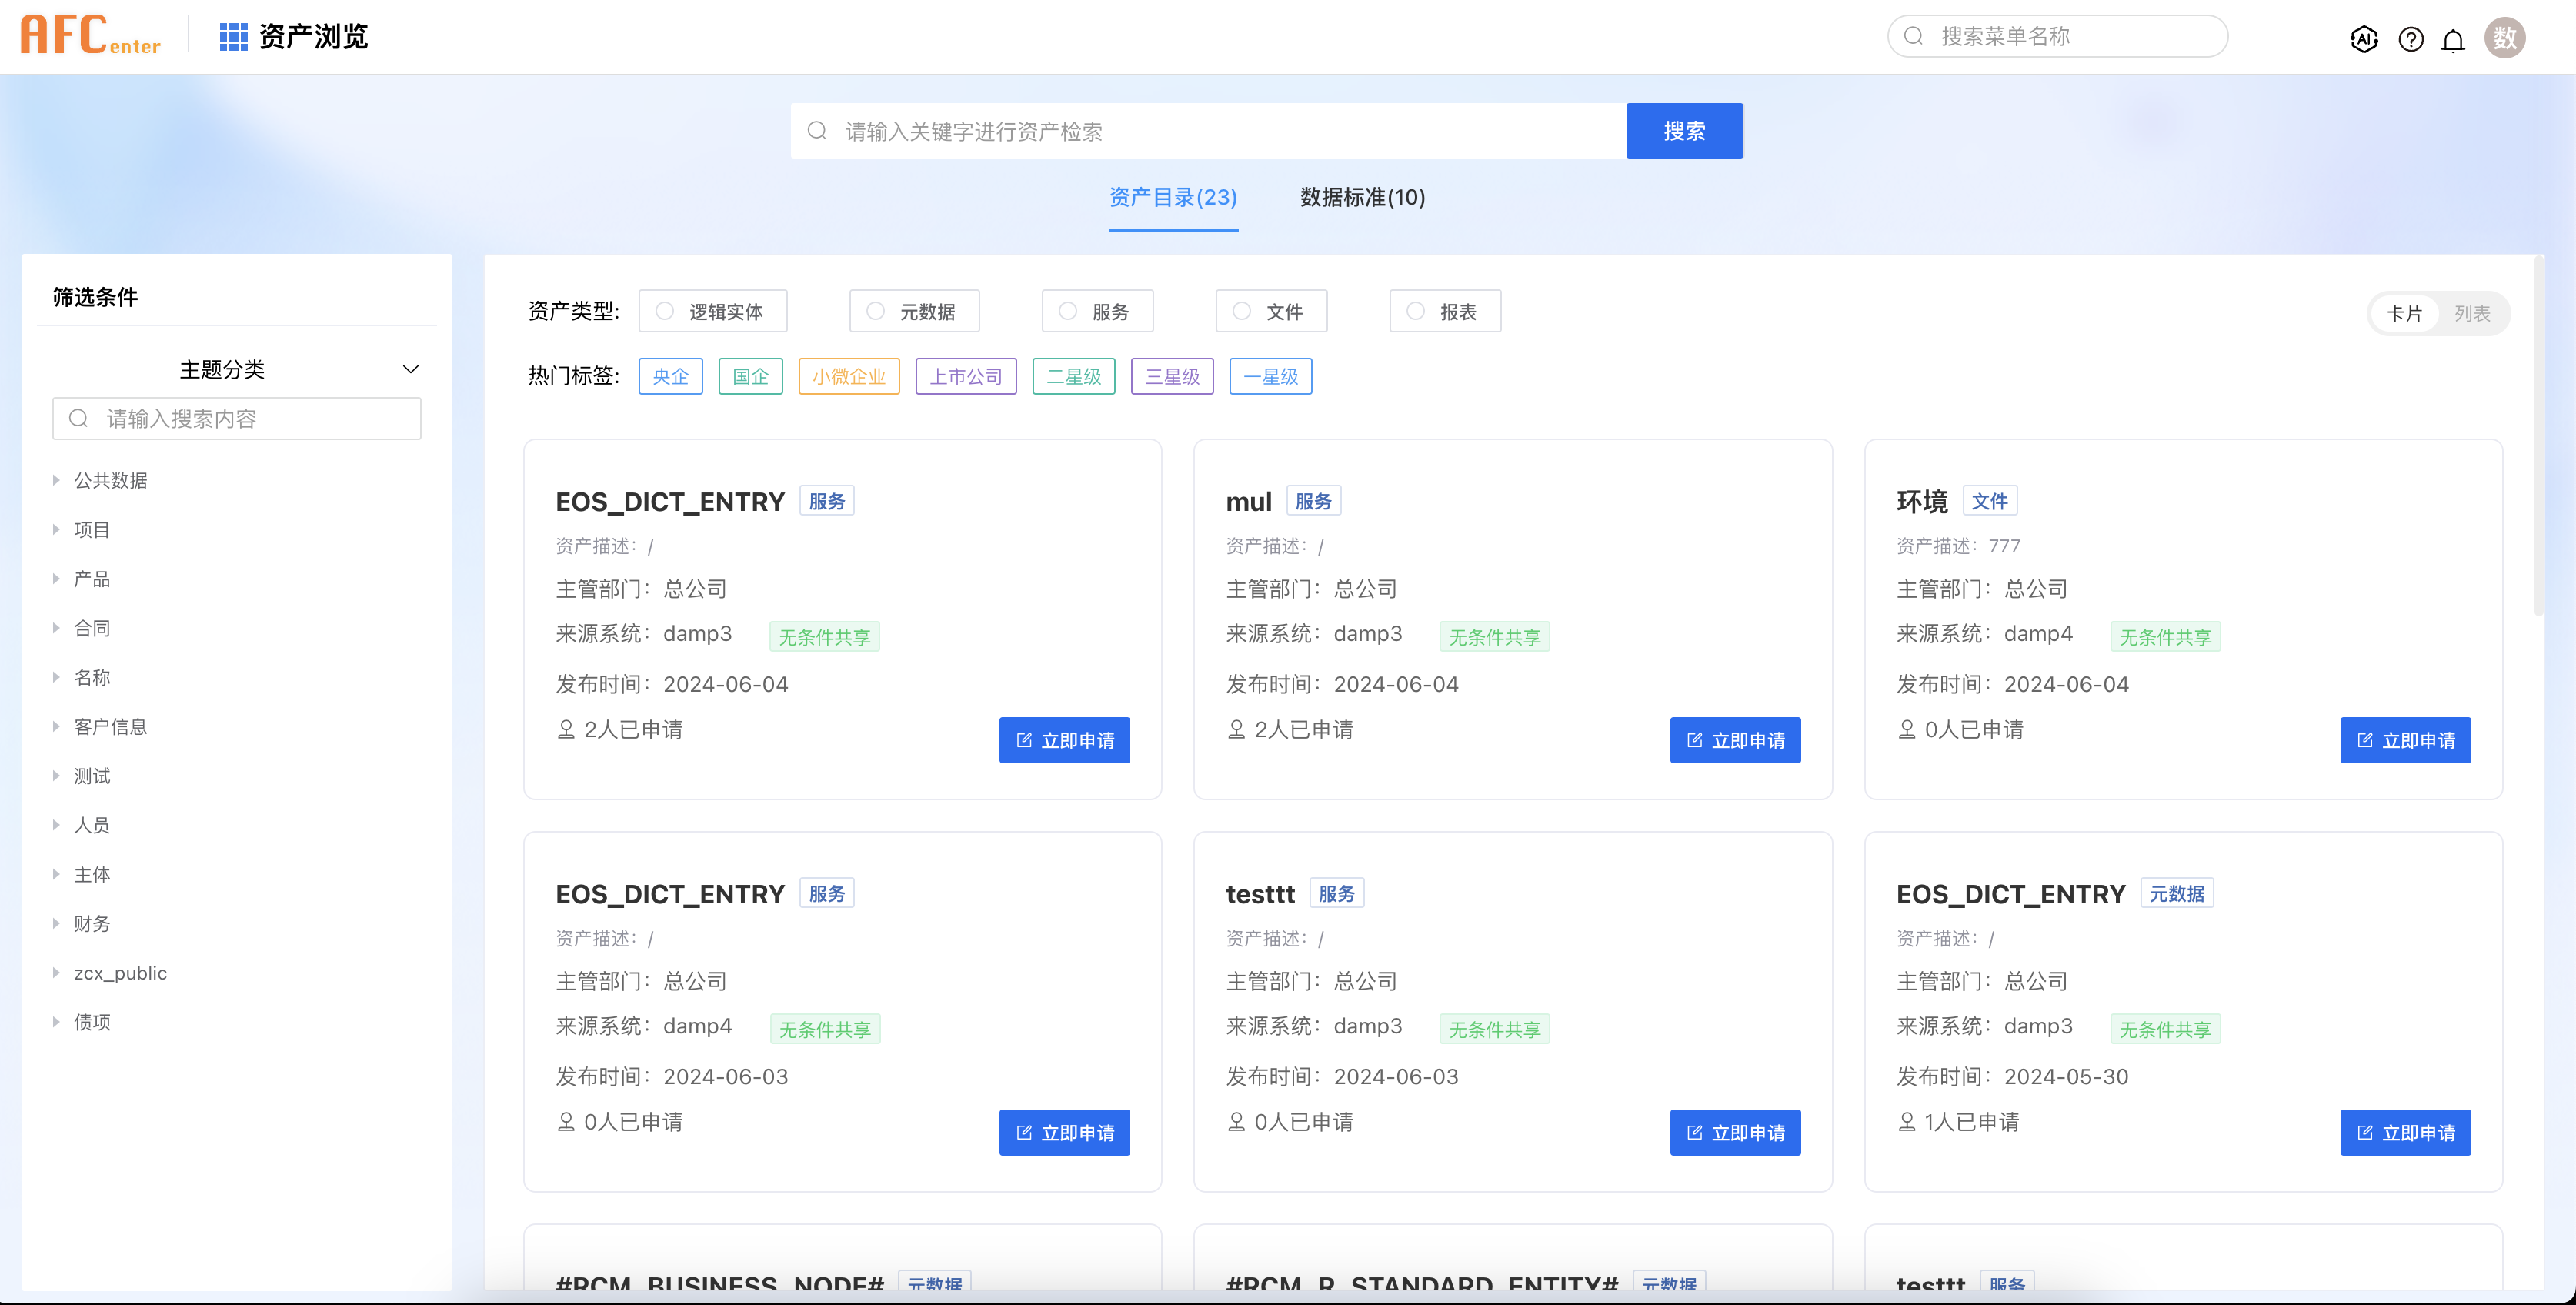Click applicant icon on 环境 card

[x=1907, y=729]
